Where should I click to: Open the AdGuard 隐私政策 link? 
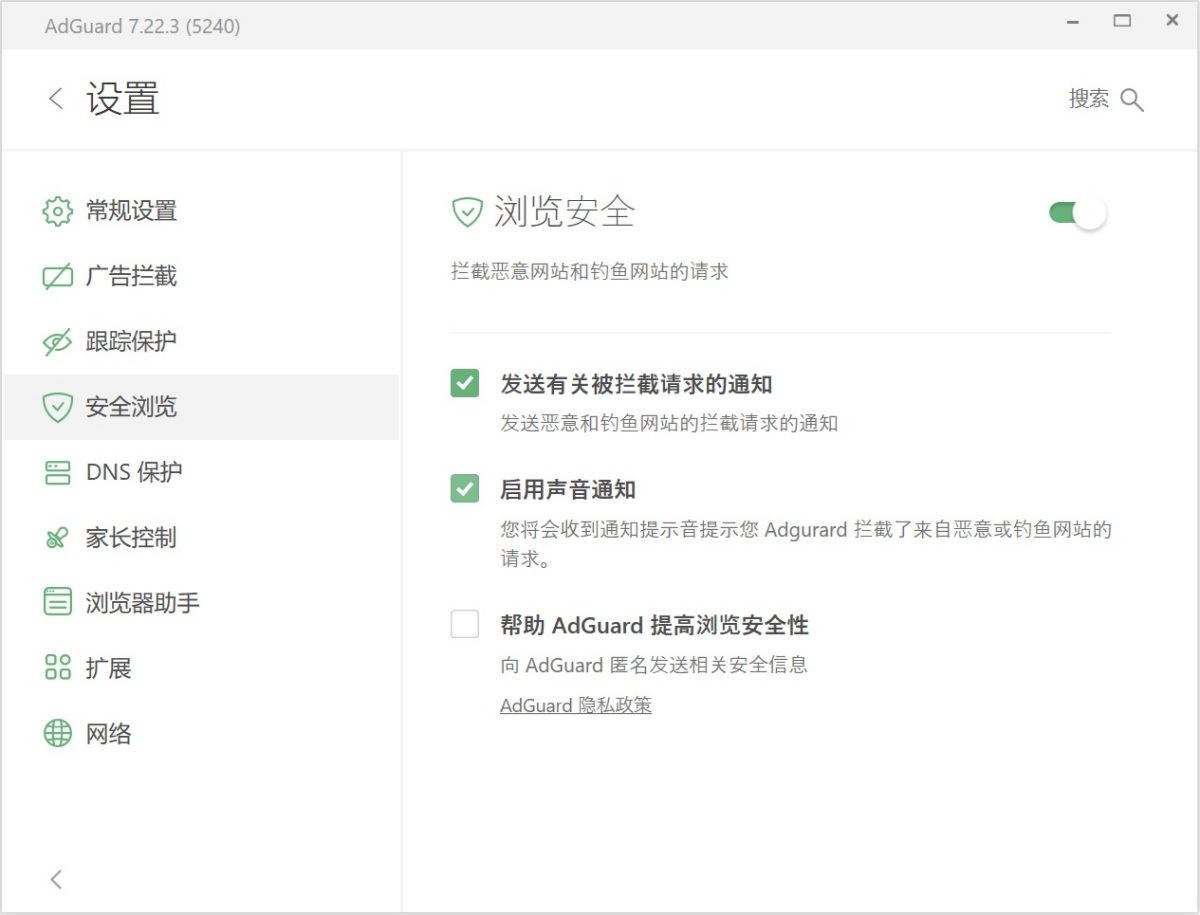[x=575, y=705]
